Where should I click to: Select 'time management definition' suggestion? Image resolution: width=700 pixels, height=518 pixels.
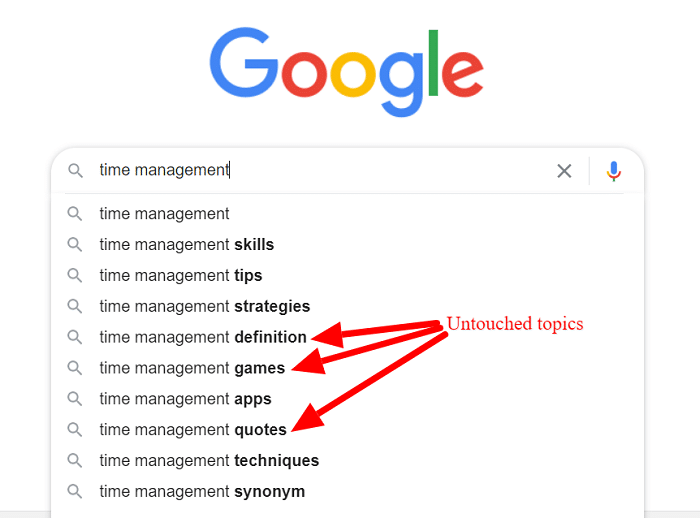point(347,337)
